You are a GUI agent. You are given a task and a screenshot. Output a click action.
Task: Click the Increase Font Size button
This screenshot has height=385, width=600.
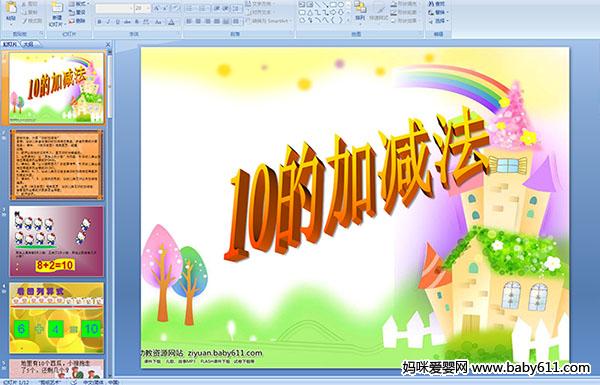coord(157,8)
